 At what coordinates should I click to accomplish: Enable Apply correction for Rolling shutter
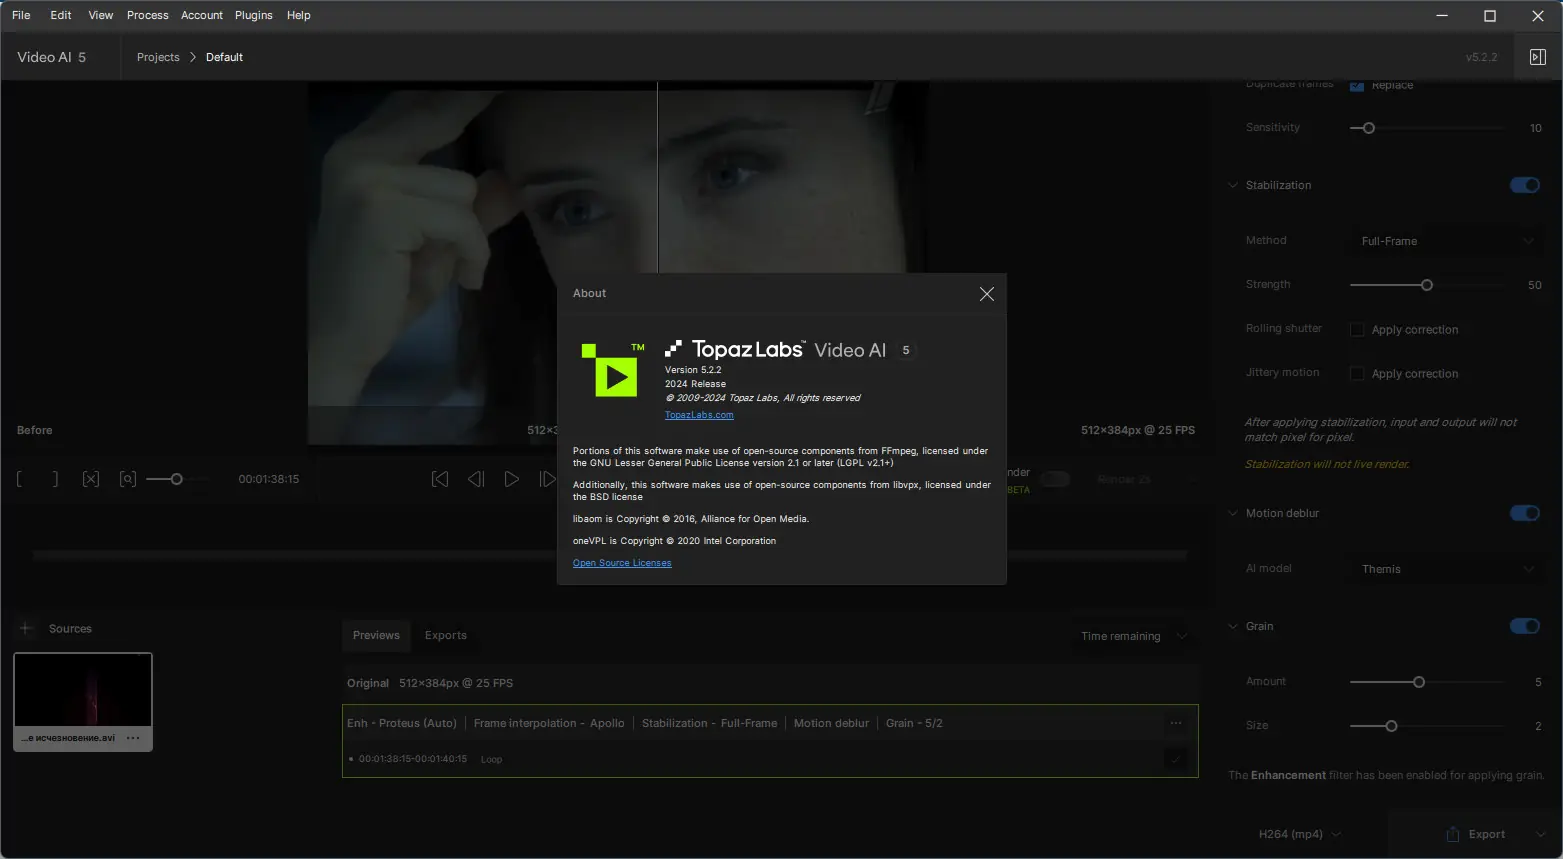1356,329
